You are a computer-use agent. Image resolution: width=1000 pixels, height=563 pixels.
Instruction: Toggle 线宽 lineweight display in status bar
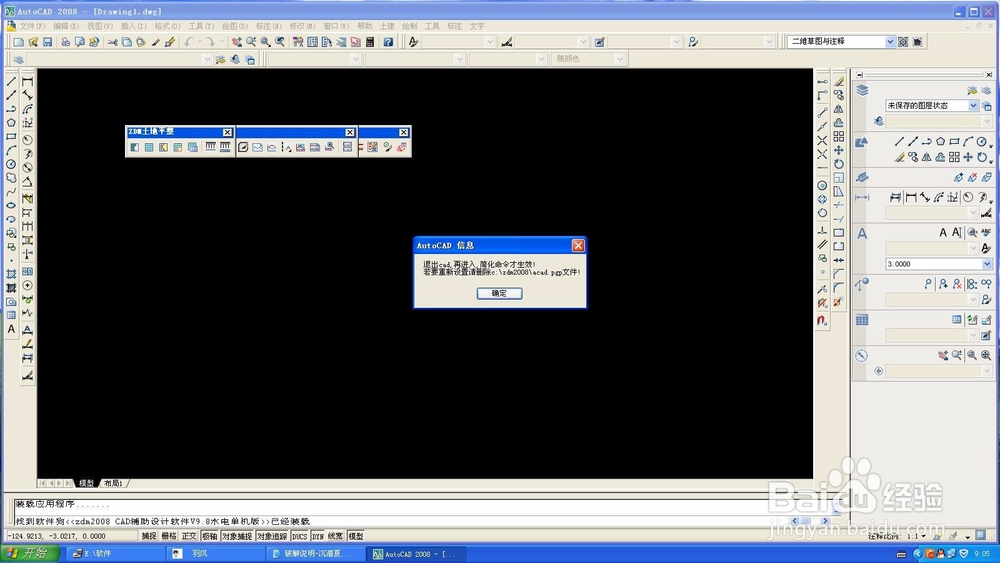(335, 536)
